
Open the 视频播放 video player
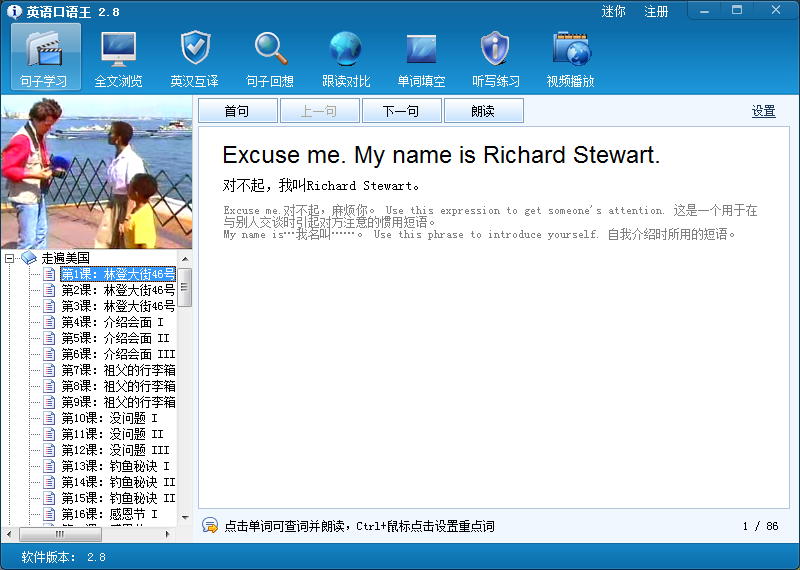click(571, 59)
